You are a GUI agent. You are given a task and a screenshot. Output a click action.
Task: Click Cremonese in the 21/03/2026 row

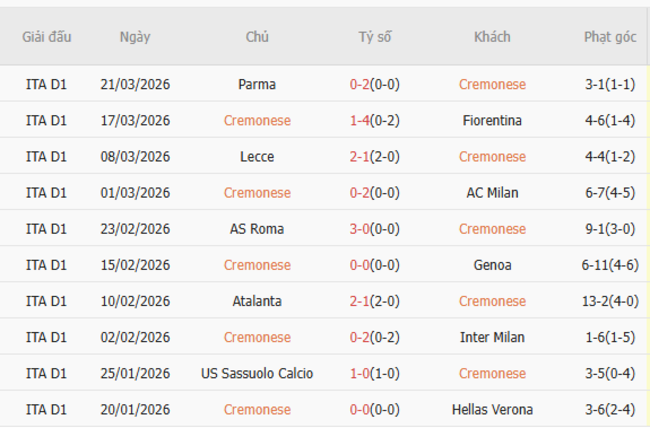coord(492,84)
